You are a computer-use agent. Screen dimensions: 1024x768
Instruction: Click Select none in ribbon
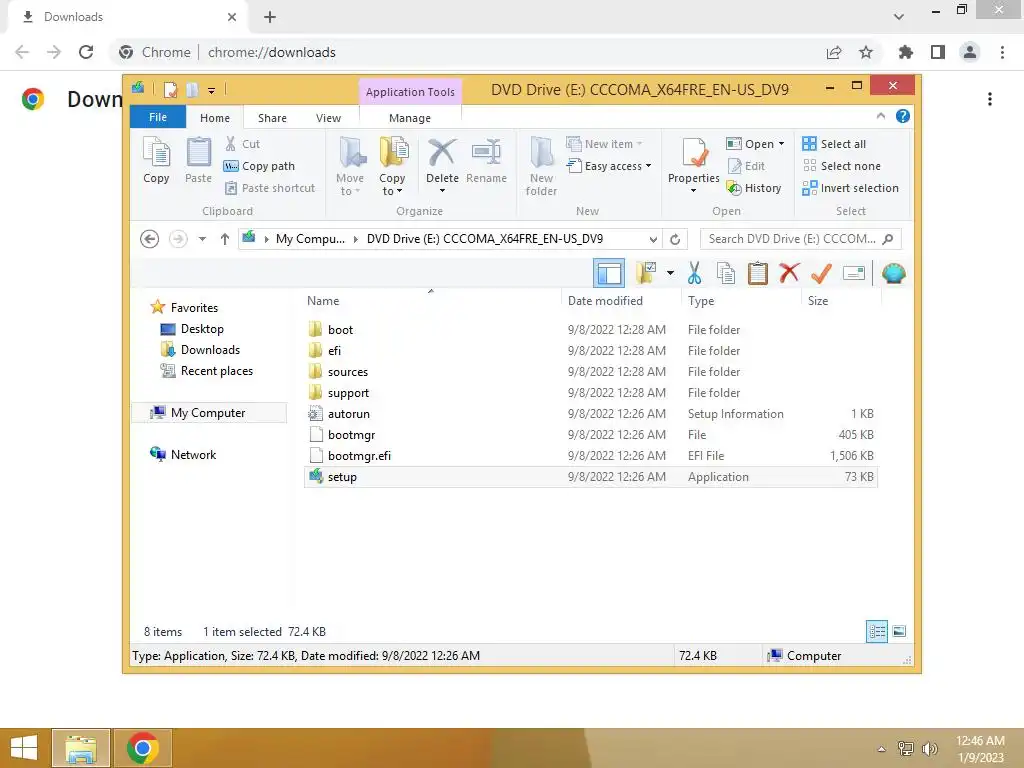pyautogui.click(x=842, y=166)
